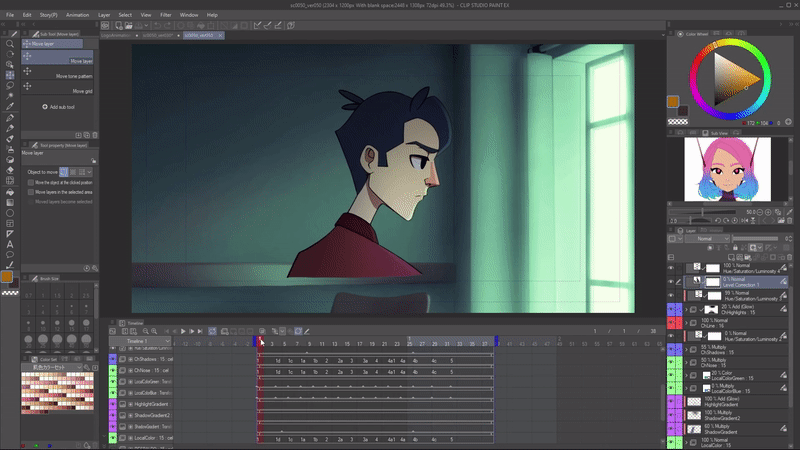Select the Gradient tool
Image resolution: width=800 pixels, height=450 pixels.
pos(10,203)
